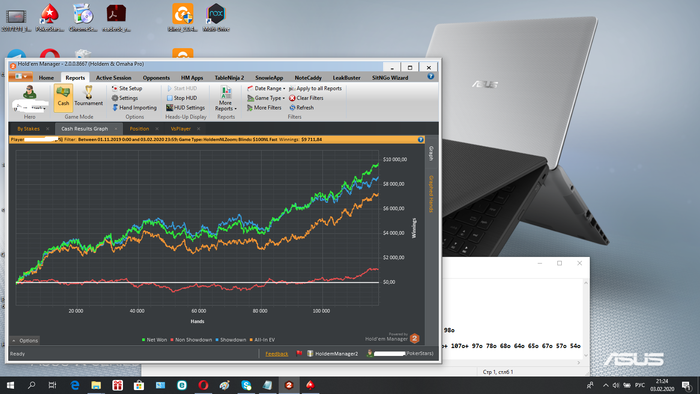The height and width of the screenshot is (394, 700).
Task: Open Site Setup in Options group
Action: [x=127, y=88]
